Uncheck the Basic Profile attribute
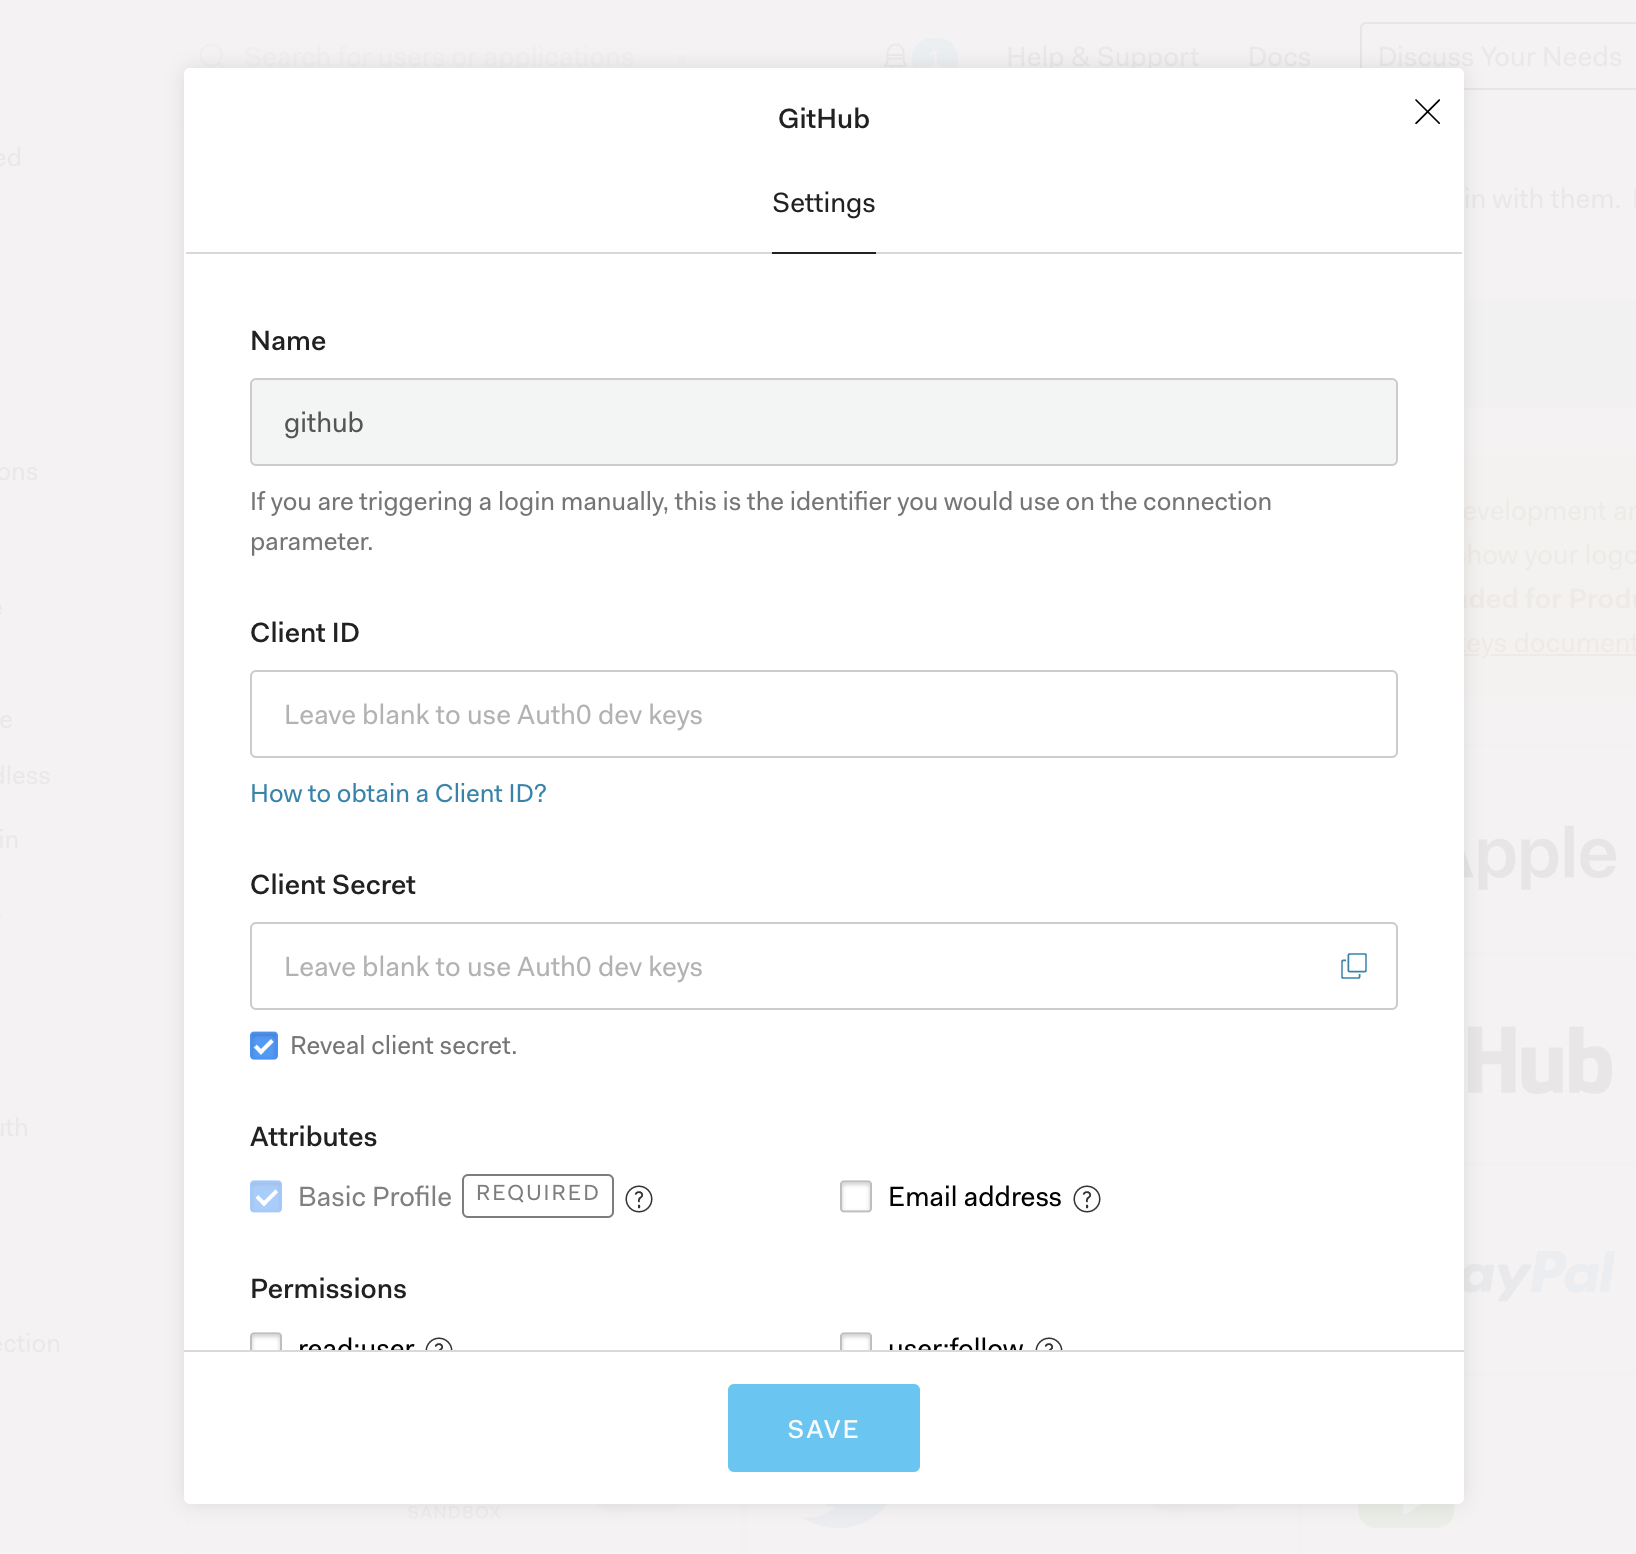 (266, 1196)
